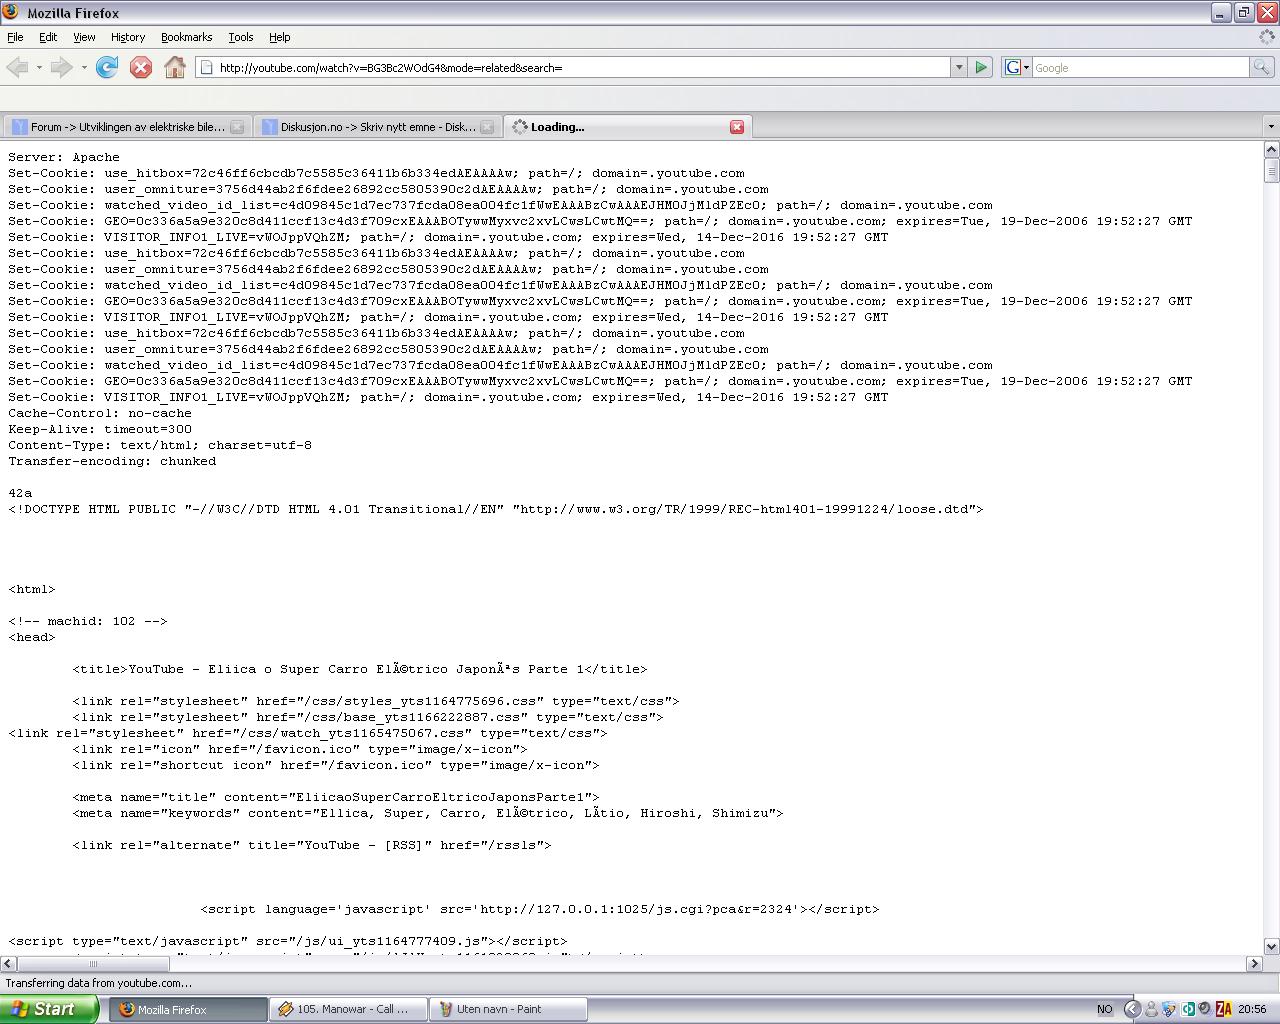
Task: Open the Windows Start menu
Action: pos(49,1009)
